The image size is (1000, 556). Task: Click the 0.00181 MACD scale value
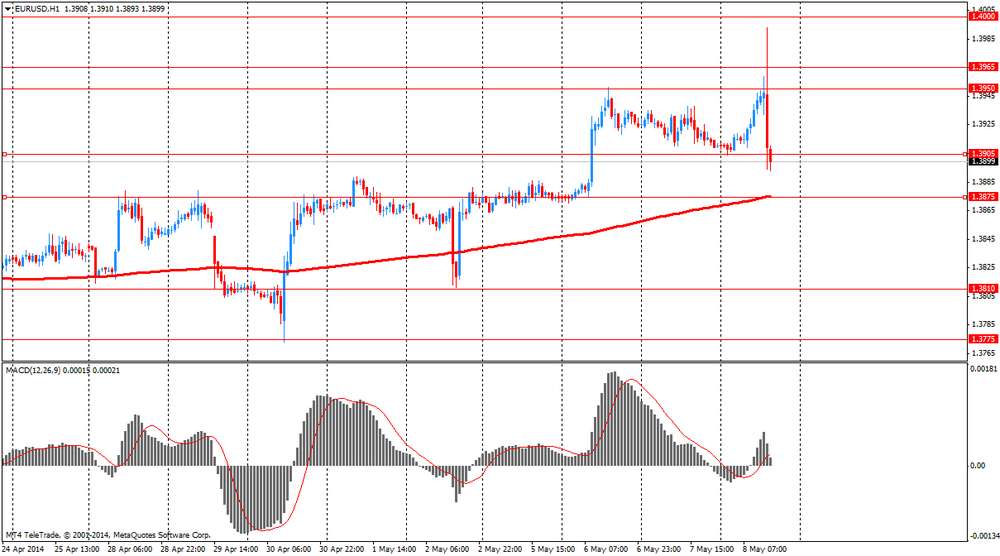tap(983, 370)
